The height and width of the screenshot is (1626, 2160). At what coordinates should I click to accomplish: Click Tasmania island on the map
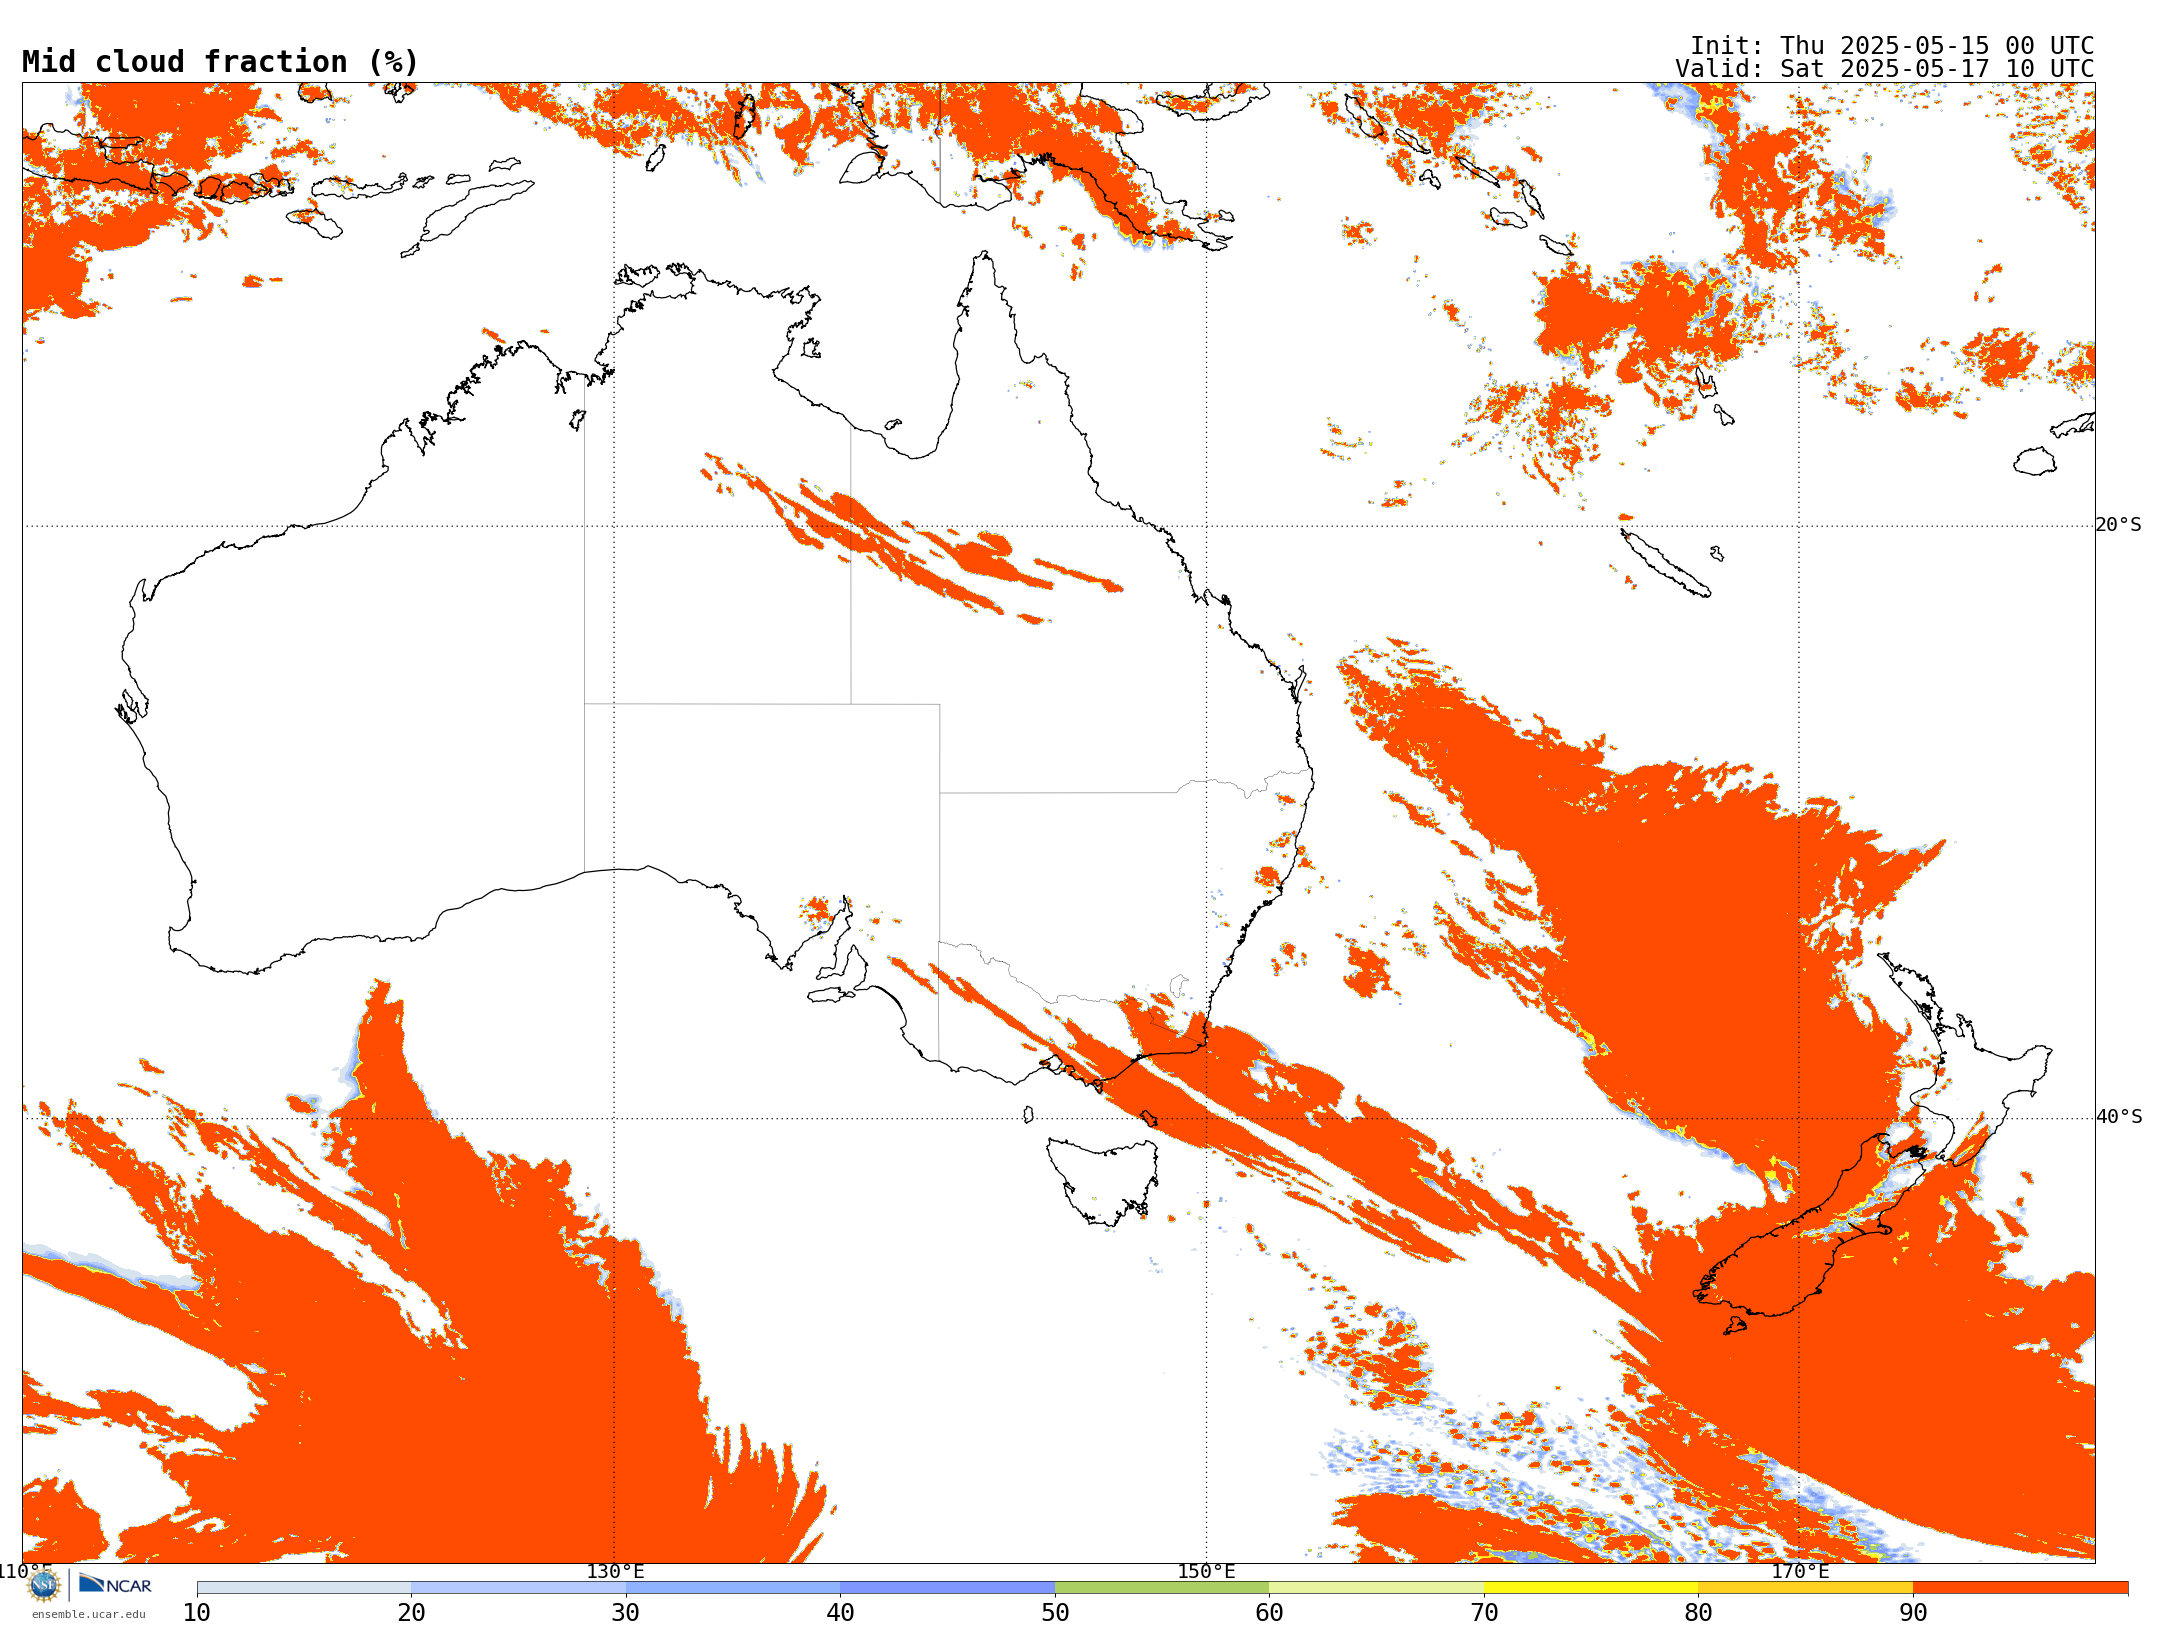click(x=1103, y=1180)
